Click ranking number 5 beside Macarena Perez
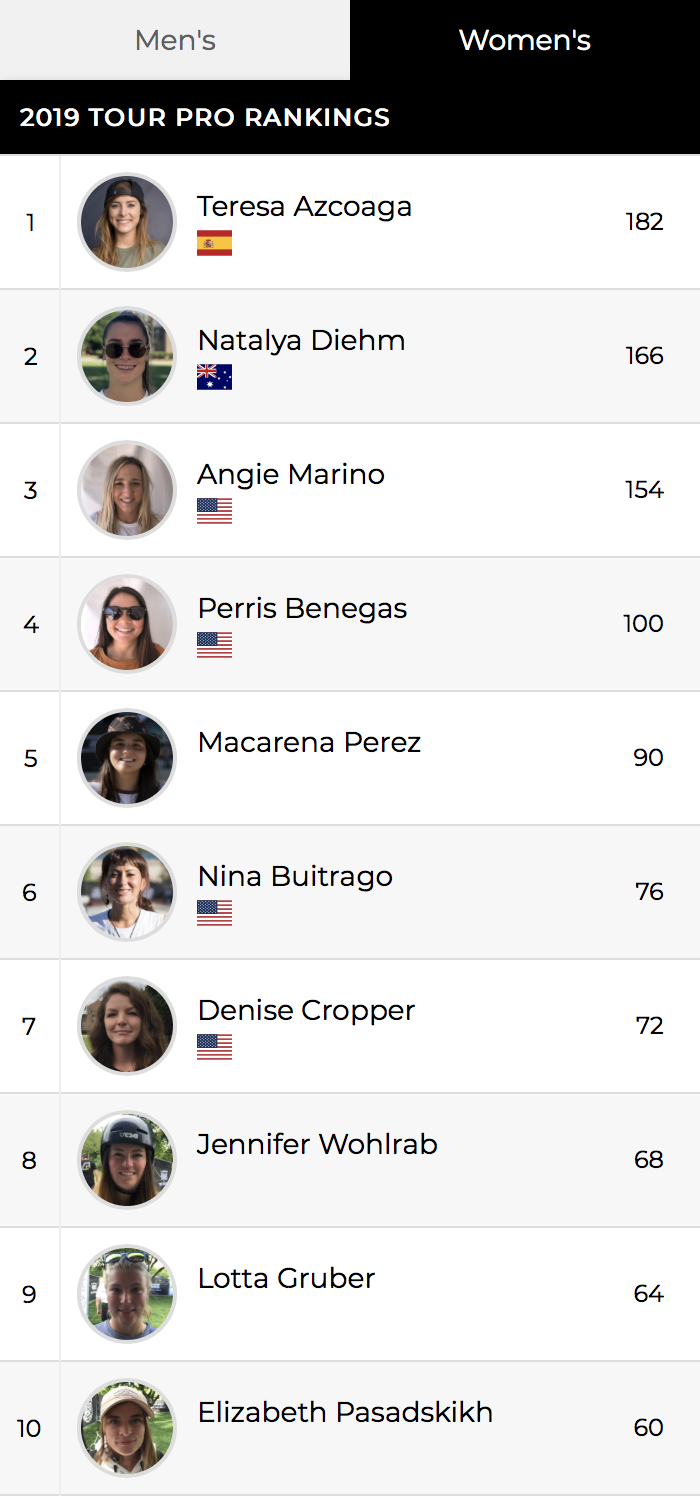The image size is (700, 1496). point(31,757)
